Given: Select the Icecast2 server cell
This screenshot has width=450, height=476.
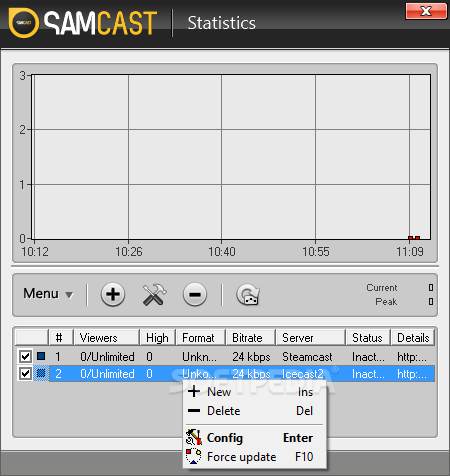Looking at the screenshot, I should (303, 374).
